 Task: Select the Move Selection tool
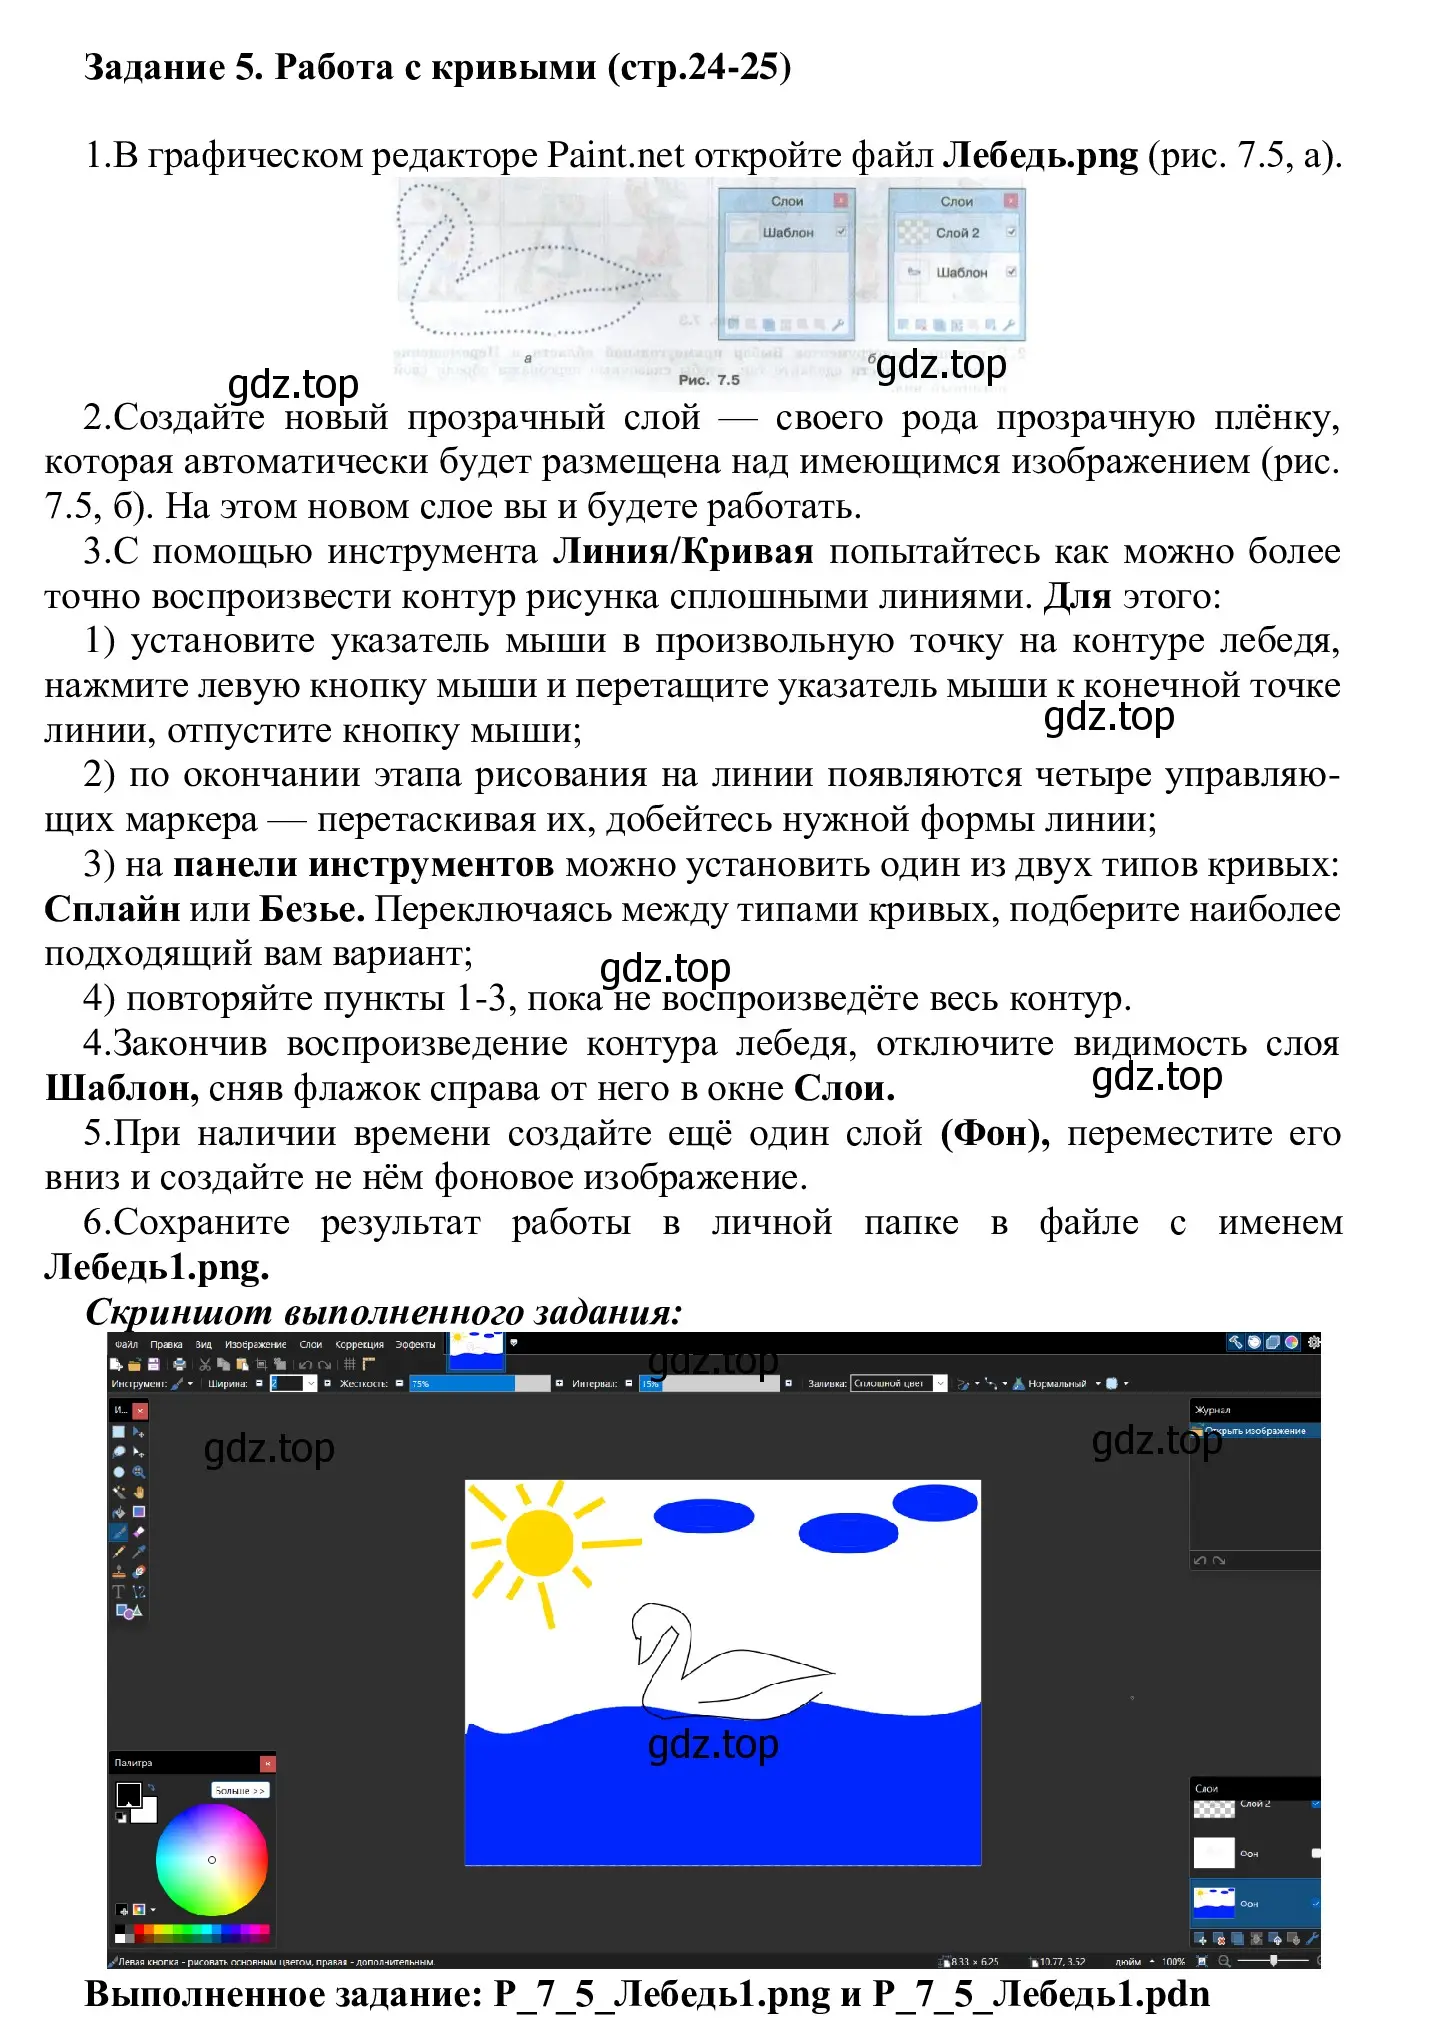pyautogui.click(x=139, y=1451)
